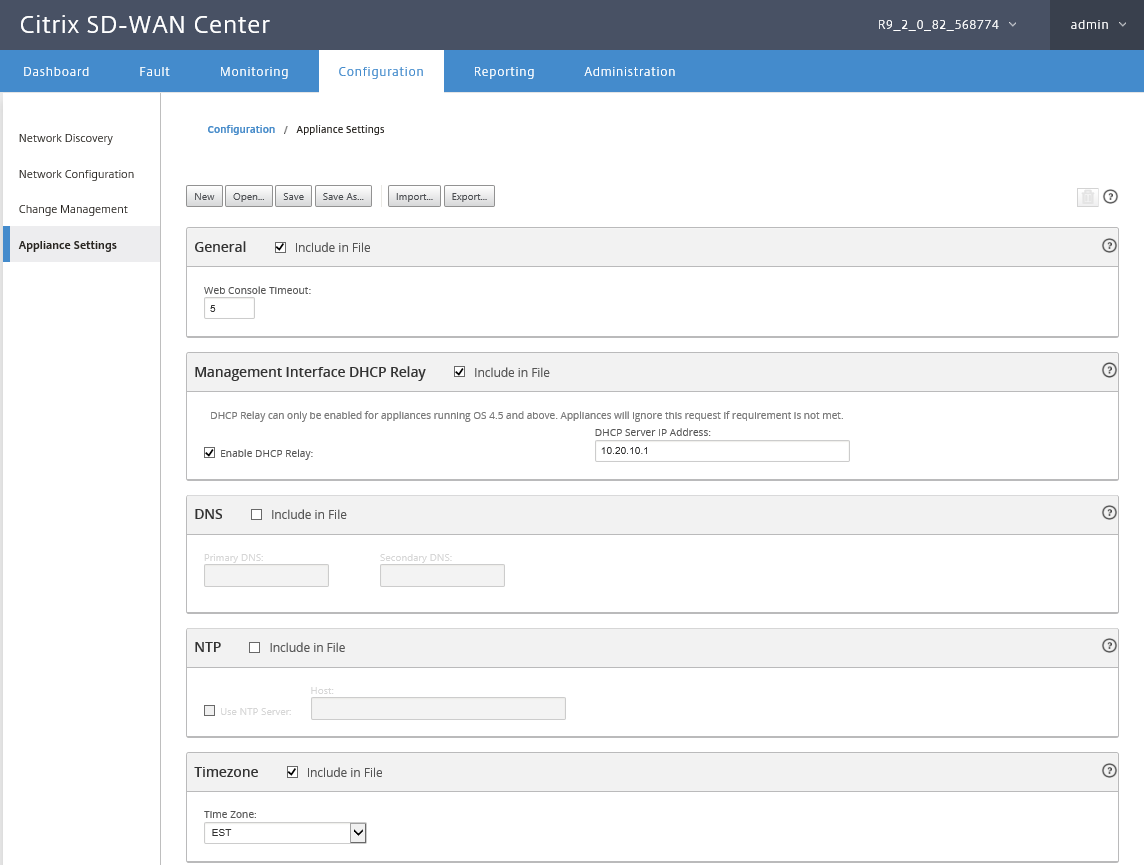Open help for the General section
The height and width of the screenshot is (865, 1144).
[1109, 246]
